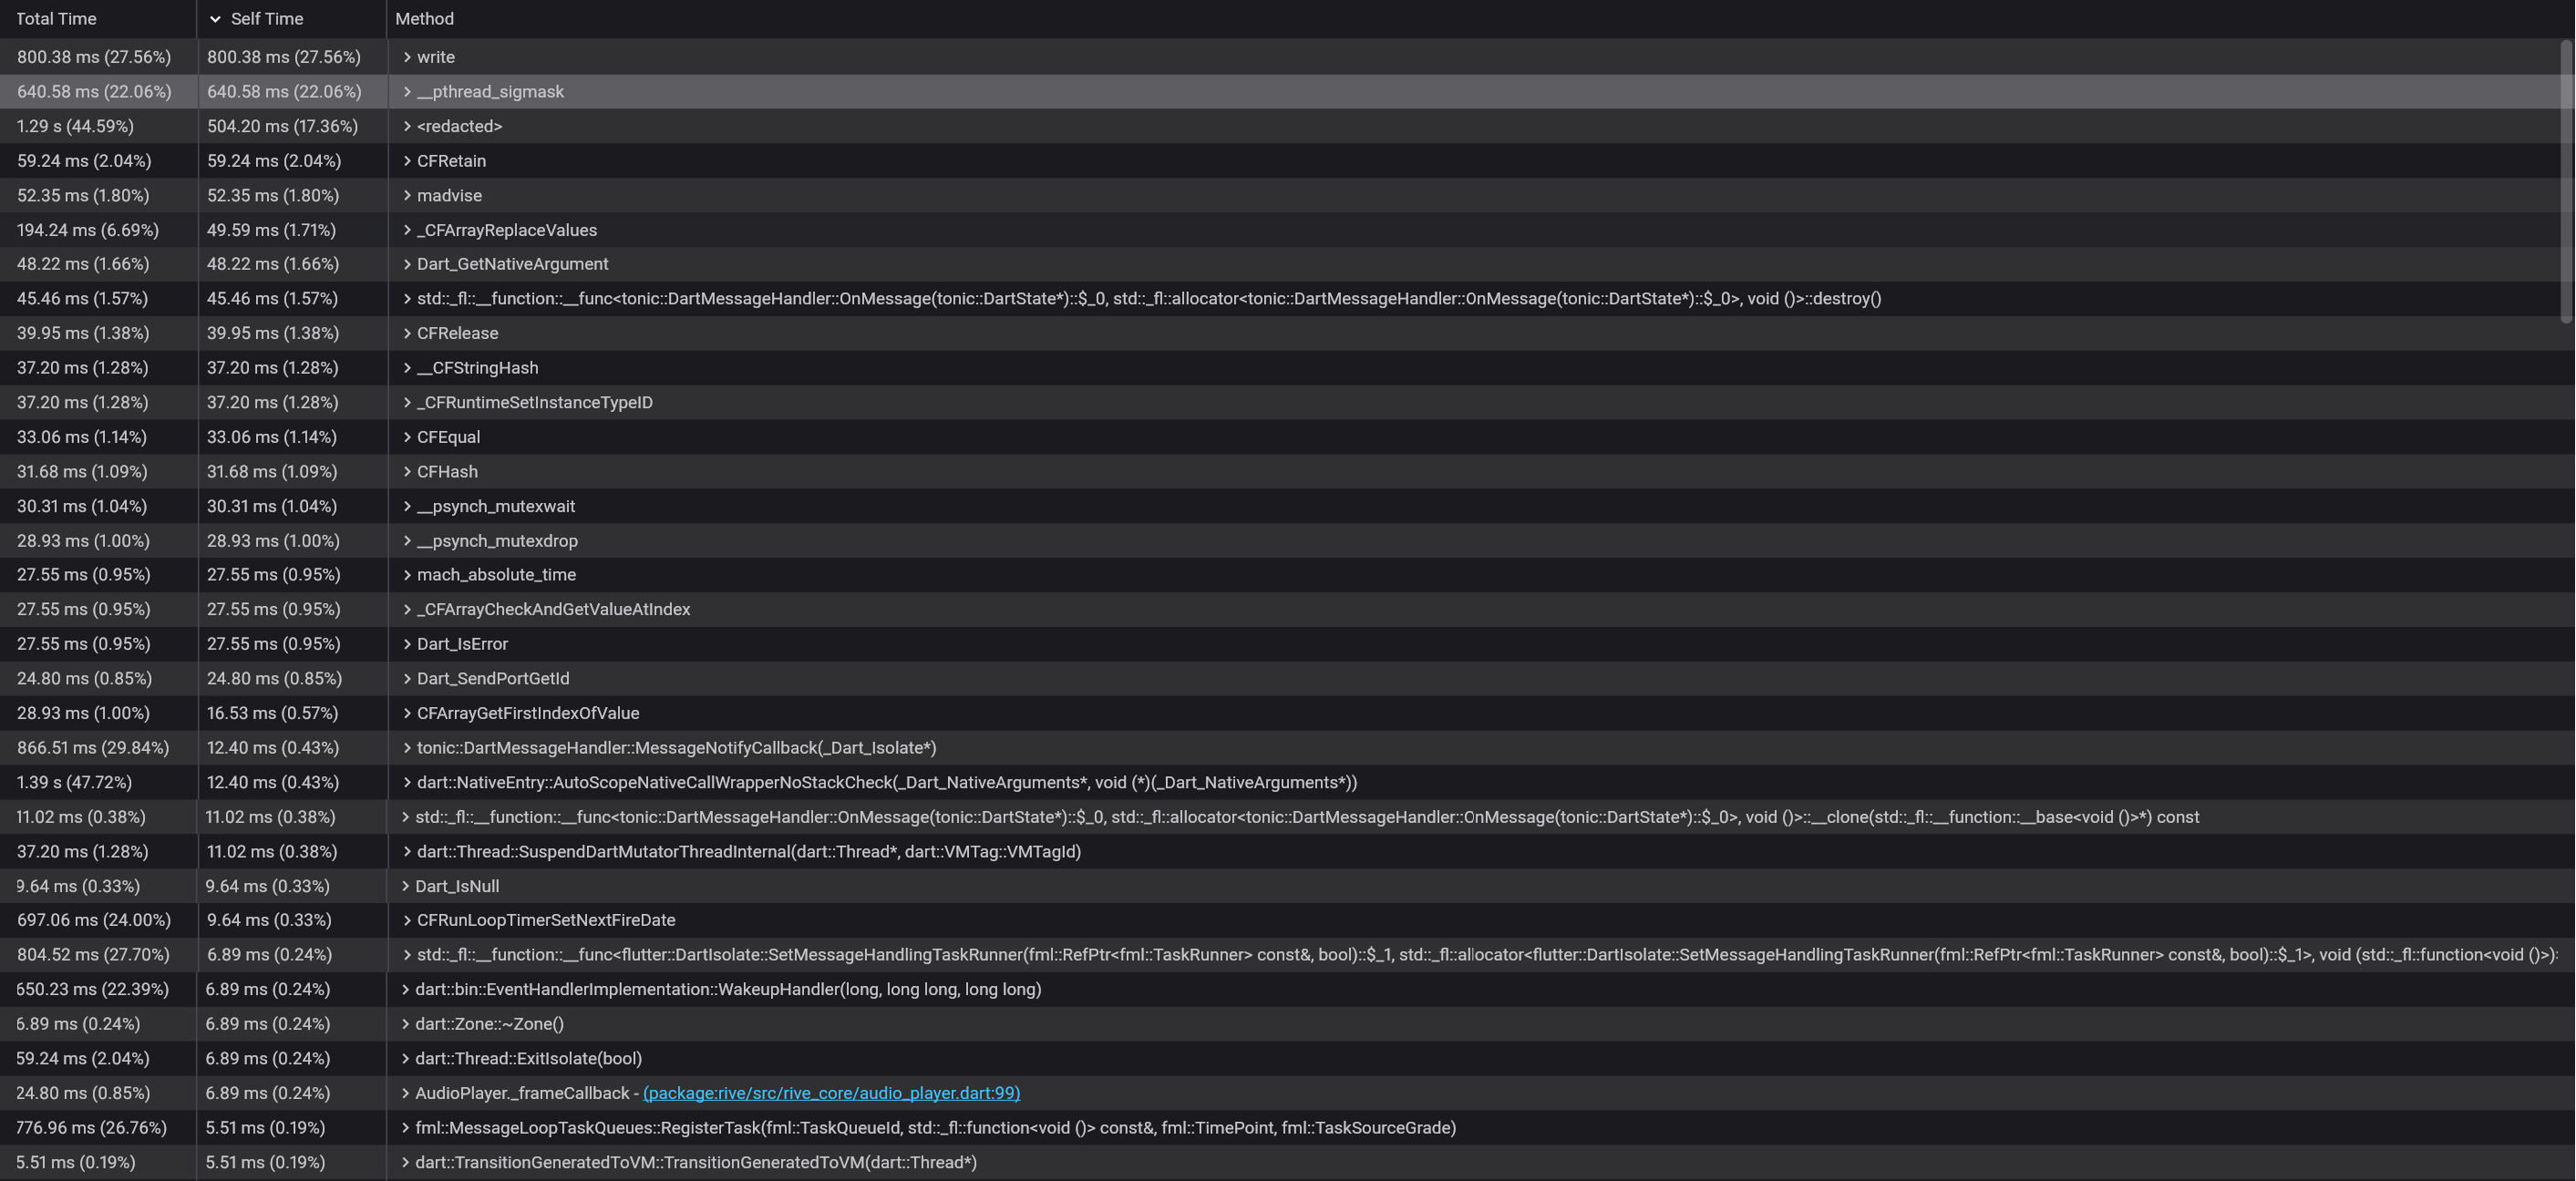Expand dart::Zone::~Zone() row chevron
Screen dimensions: 2576x1181
(405, 1024)
